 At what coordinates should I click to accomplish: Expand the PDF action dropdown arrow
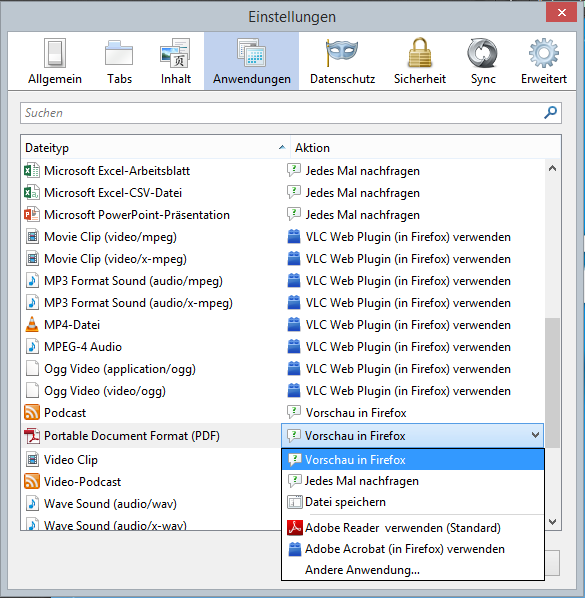click(535, 435)
